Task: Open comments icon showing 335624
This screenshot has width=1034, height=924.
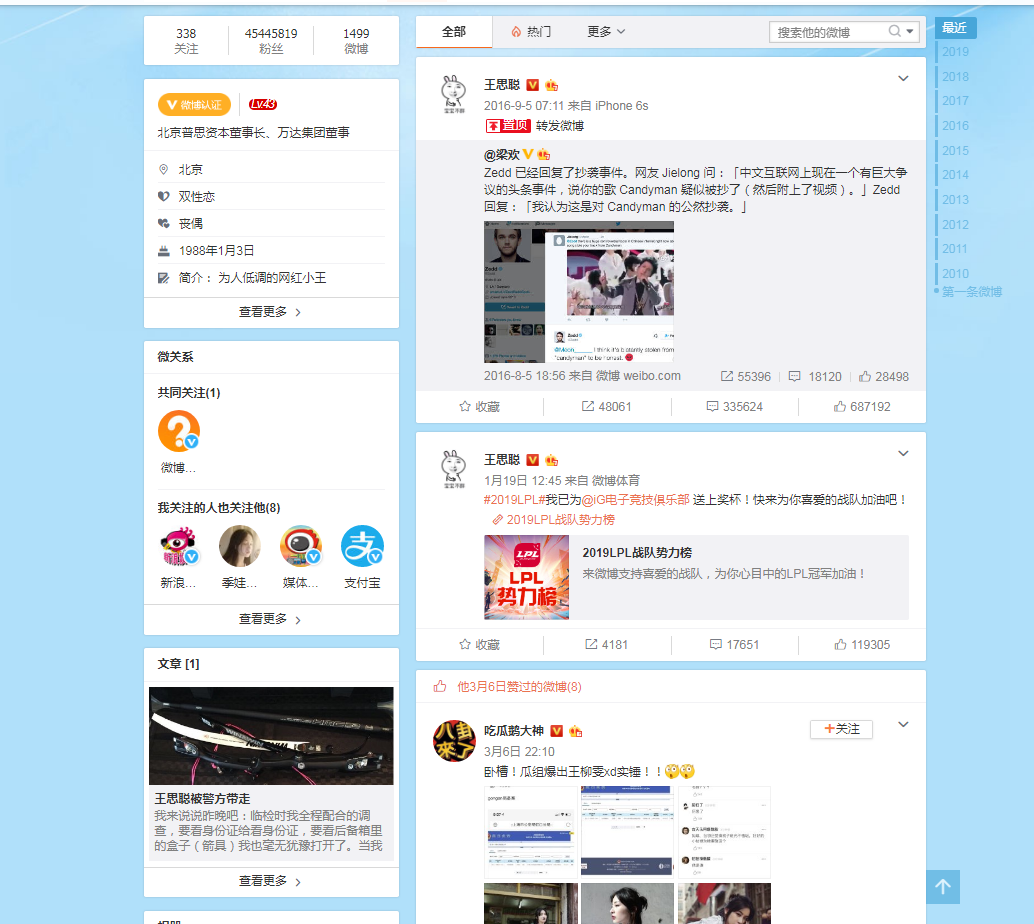Action: [734, 407]
